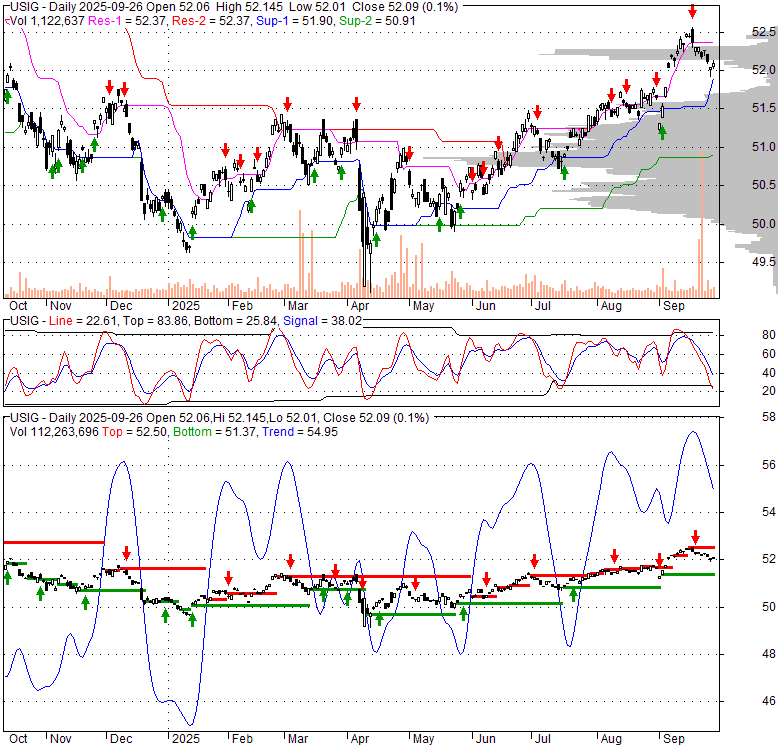The width and height of the screenshot is (780, 745).
Task: Click the 'Sup-2 = 50.91' green legend label
Action: 377,21
